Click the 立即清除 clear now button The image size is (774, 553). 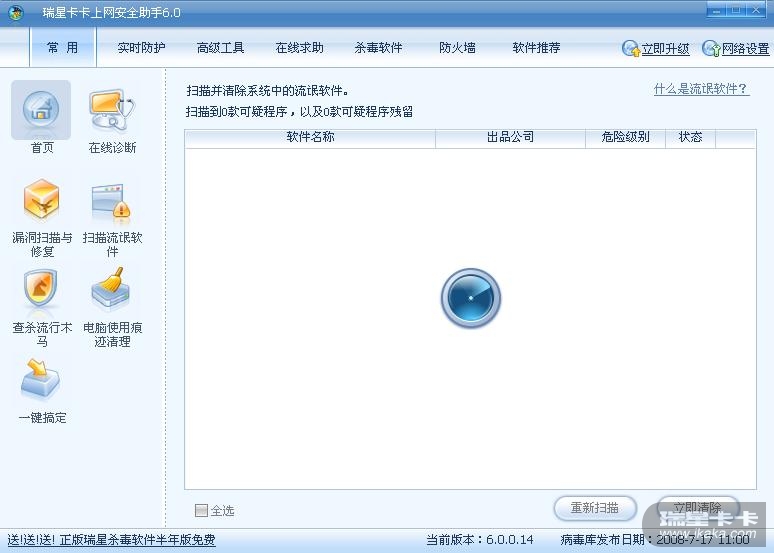click(697, 508)
